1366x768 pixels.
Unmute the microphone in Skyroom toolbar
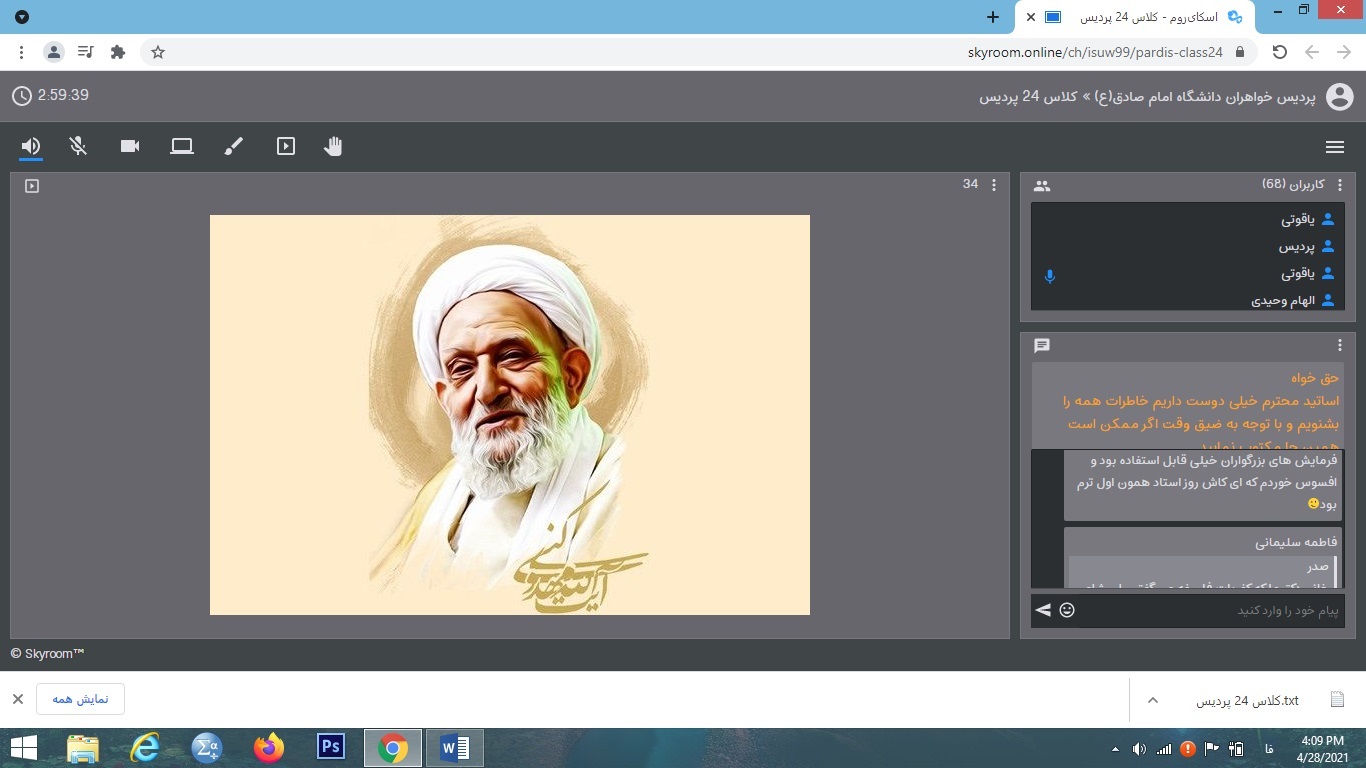pyautogui.click(x=78, y=146)
